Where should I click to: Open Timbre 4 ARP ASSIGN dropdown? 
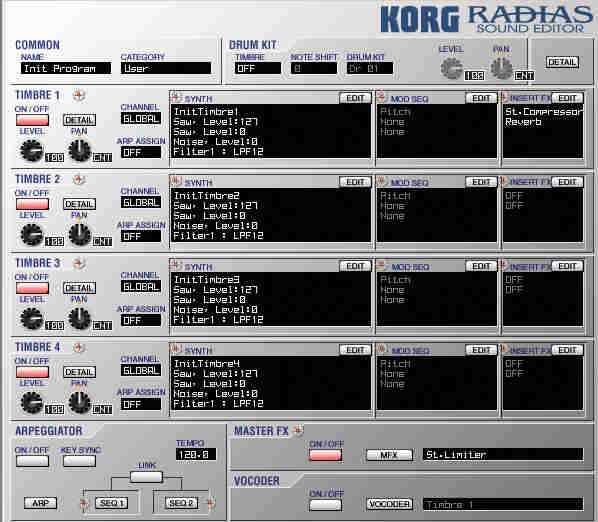[x=141, y=404]
